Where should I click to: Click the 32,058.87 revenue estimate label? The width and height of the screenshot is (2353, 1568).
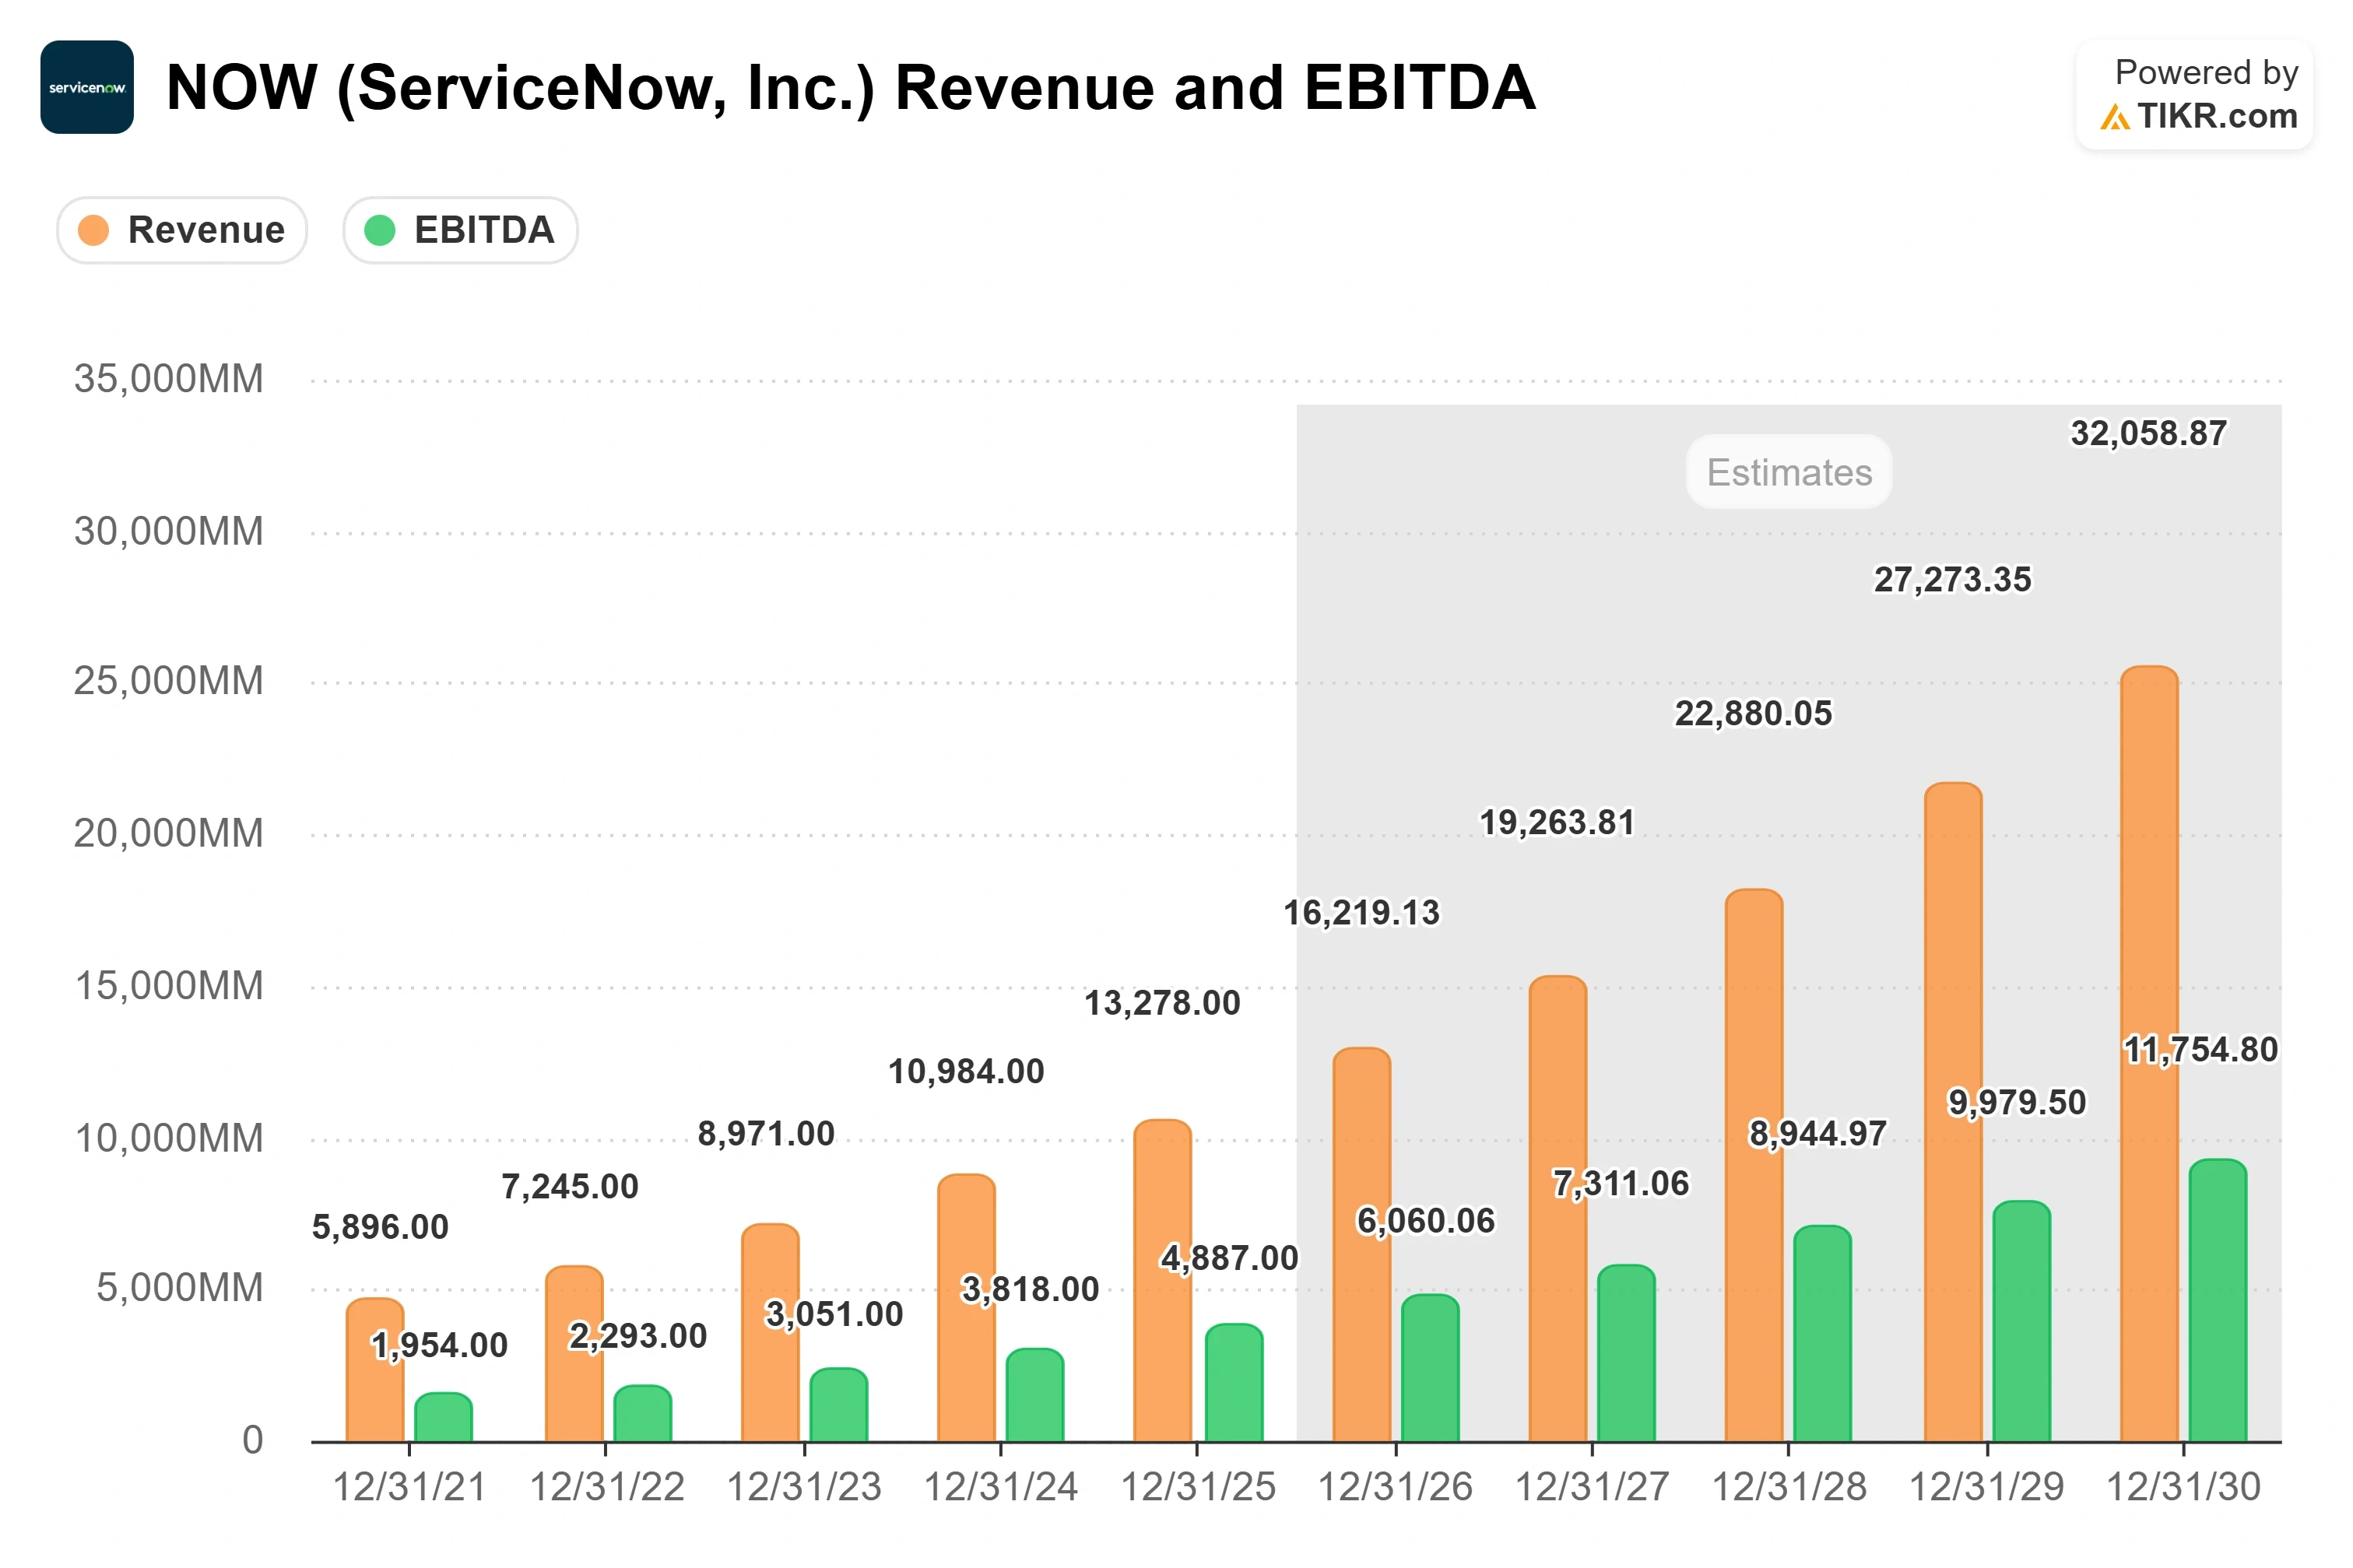(x=2148, y=434)
